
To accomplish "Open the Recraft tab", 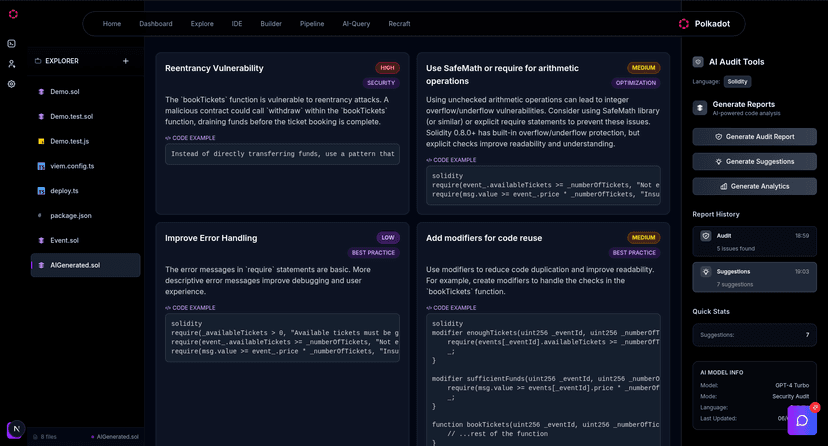I will (x=399, y=24).
